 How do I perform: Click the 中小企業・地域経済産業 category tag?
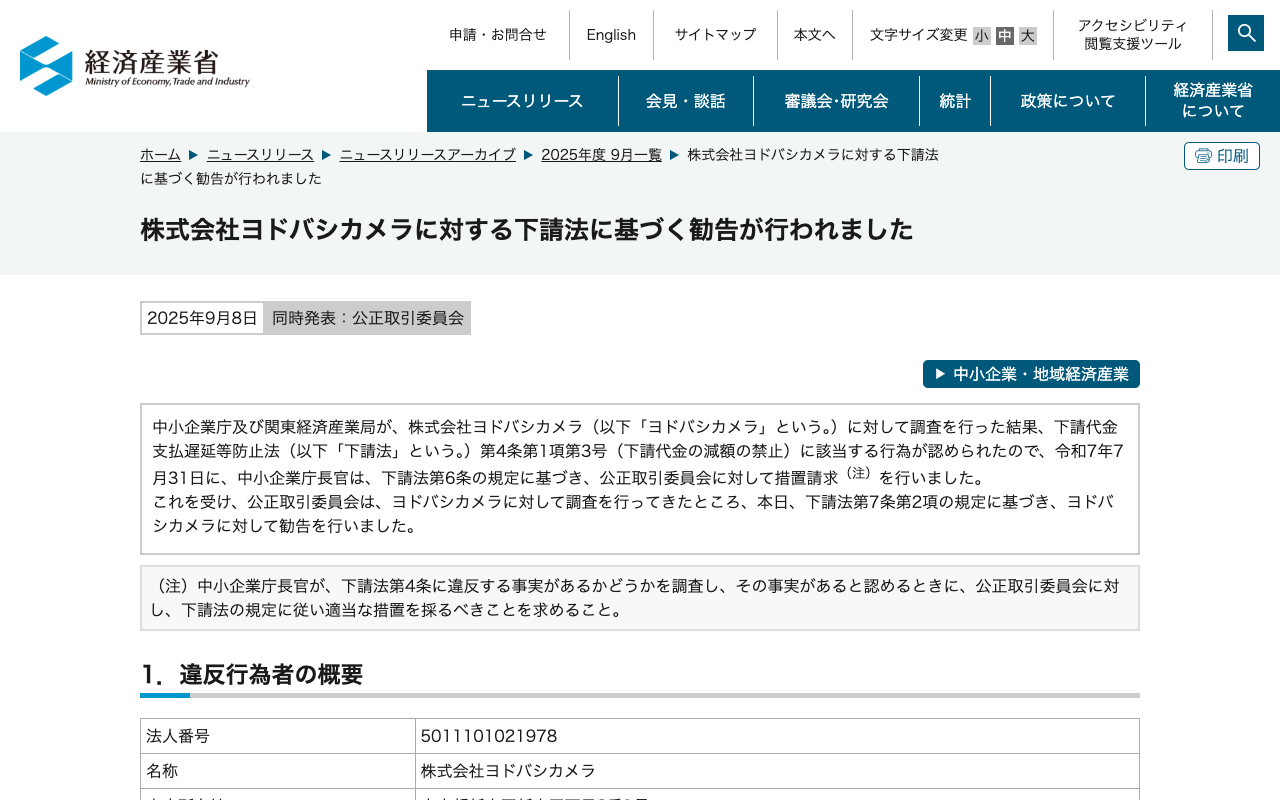(1031, 374)
